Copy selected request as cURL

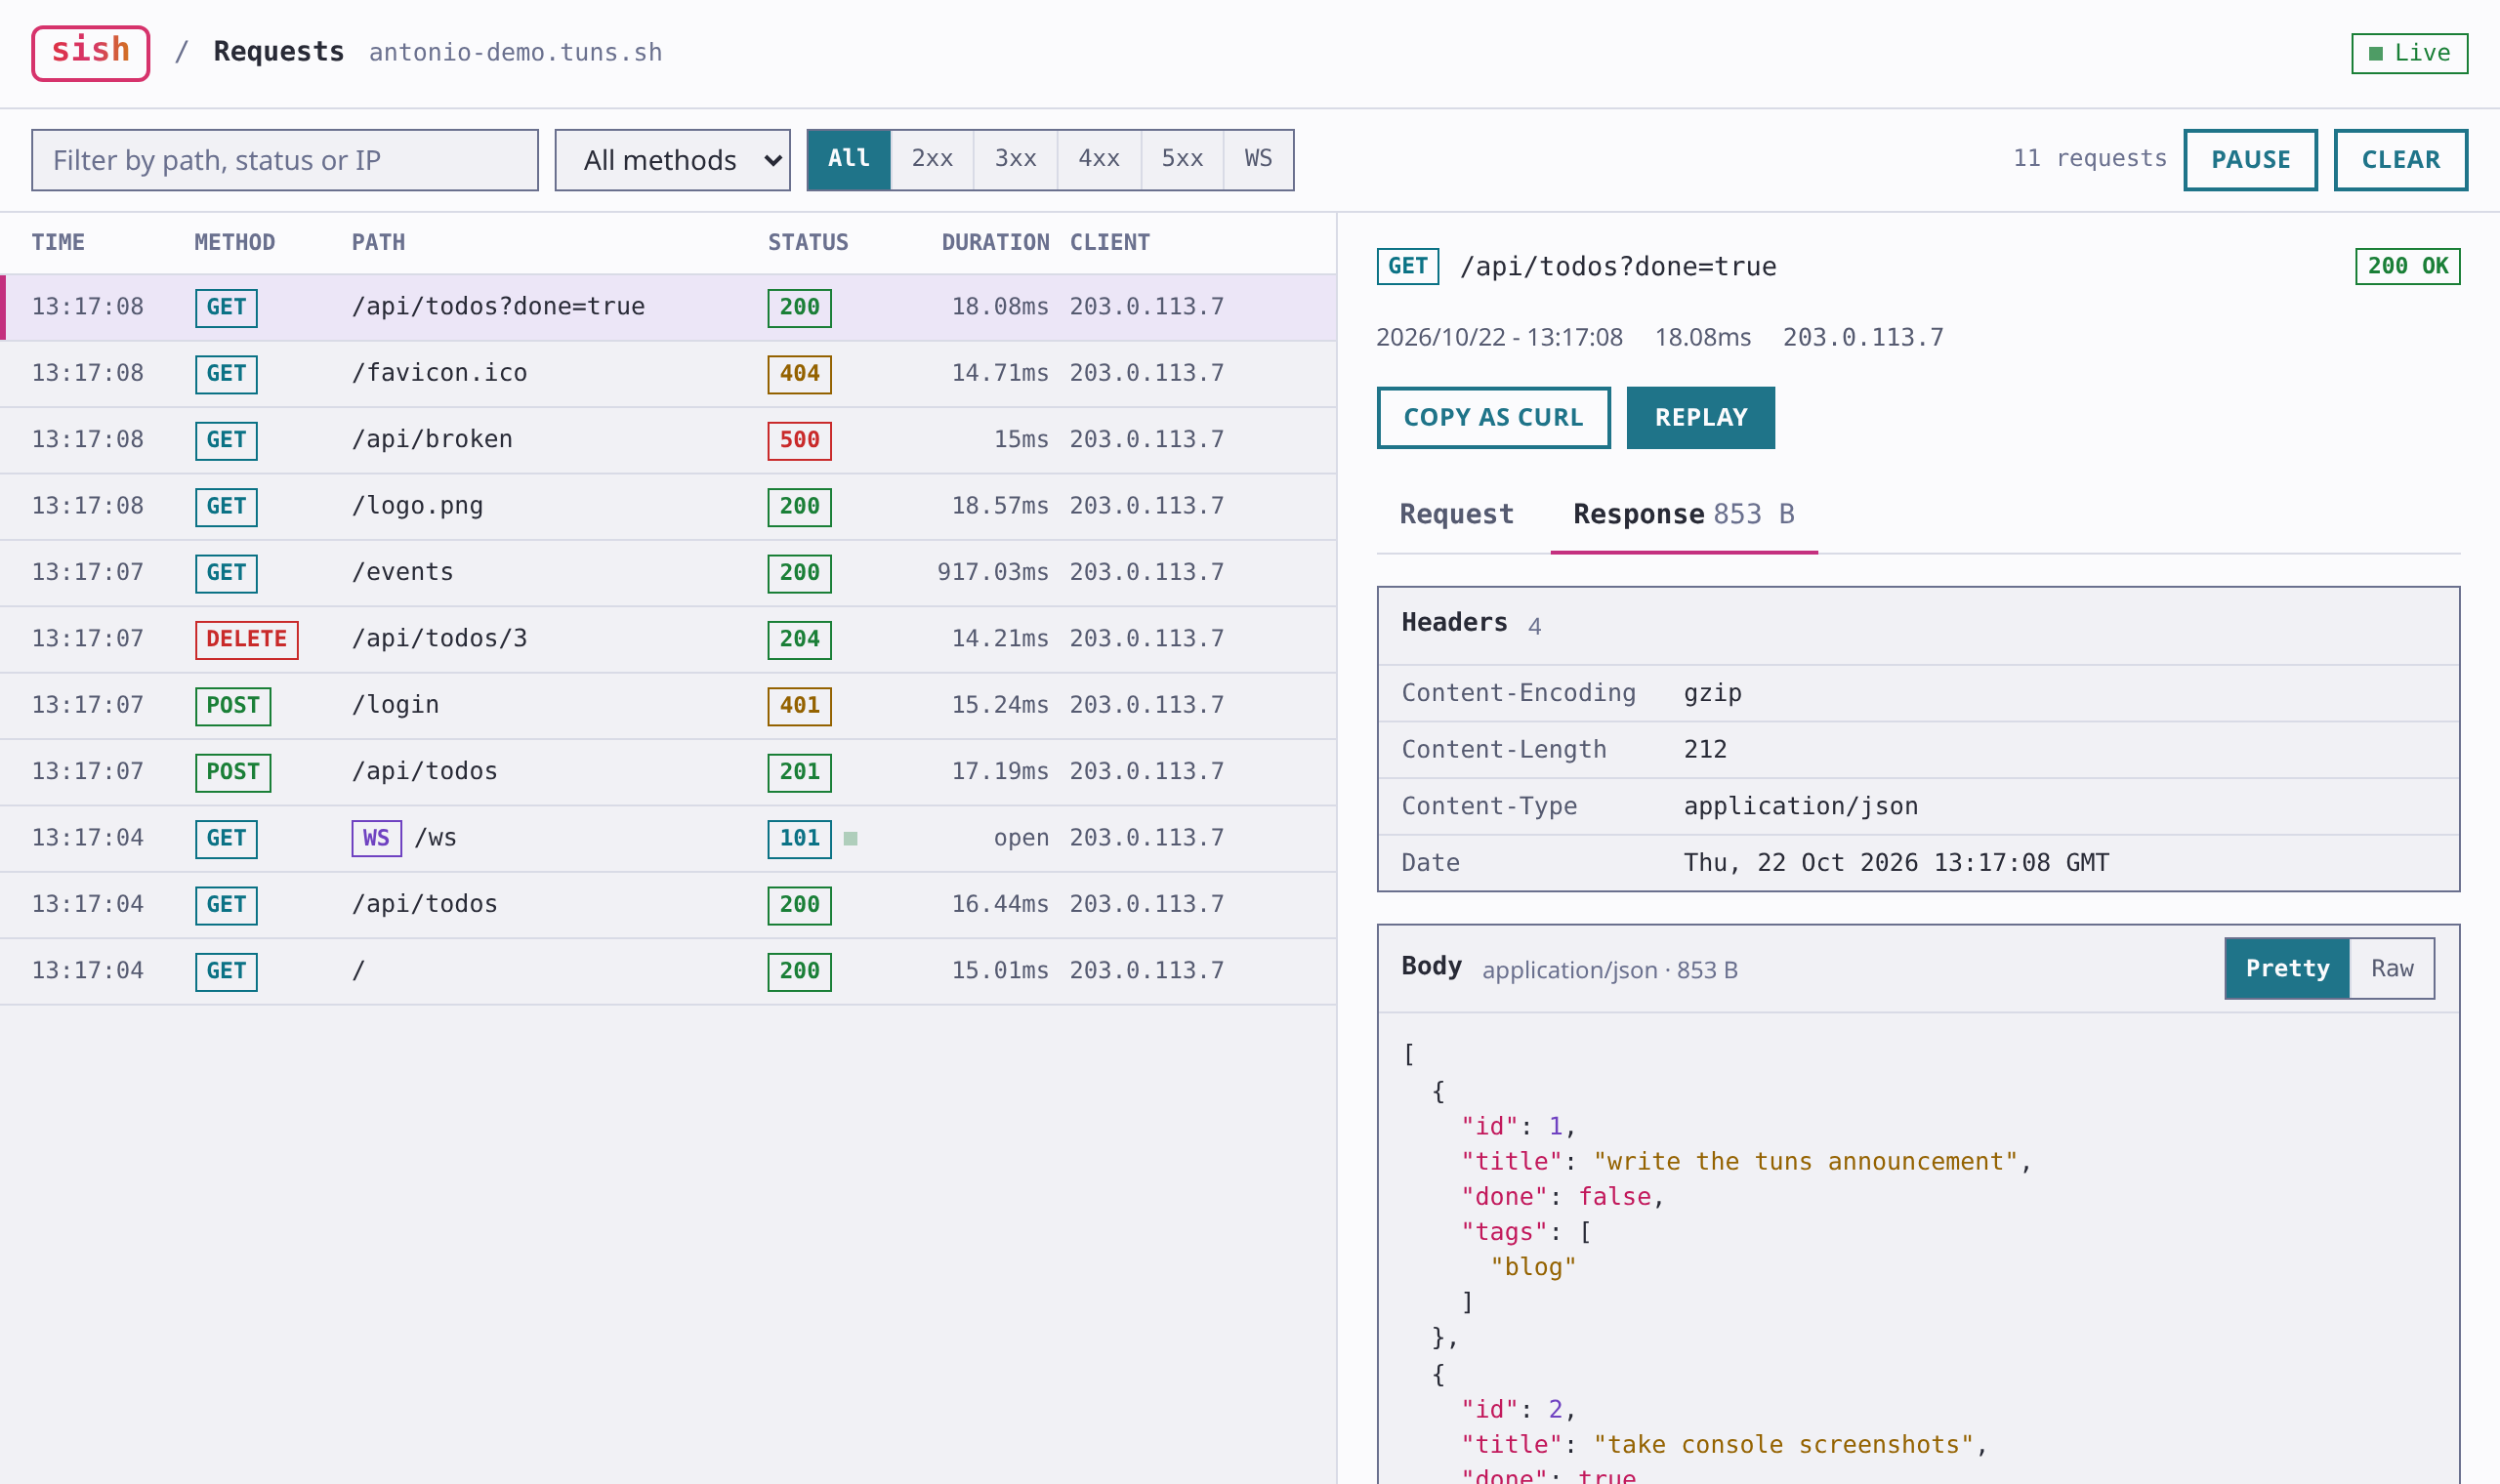(1493, 418)
